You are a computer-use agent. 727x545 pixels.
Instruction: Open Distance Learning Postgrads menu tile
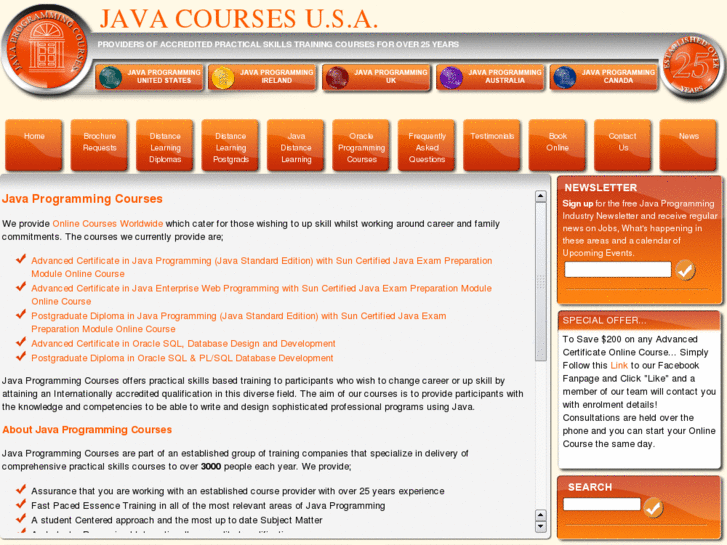tap(230, 145)
